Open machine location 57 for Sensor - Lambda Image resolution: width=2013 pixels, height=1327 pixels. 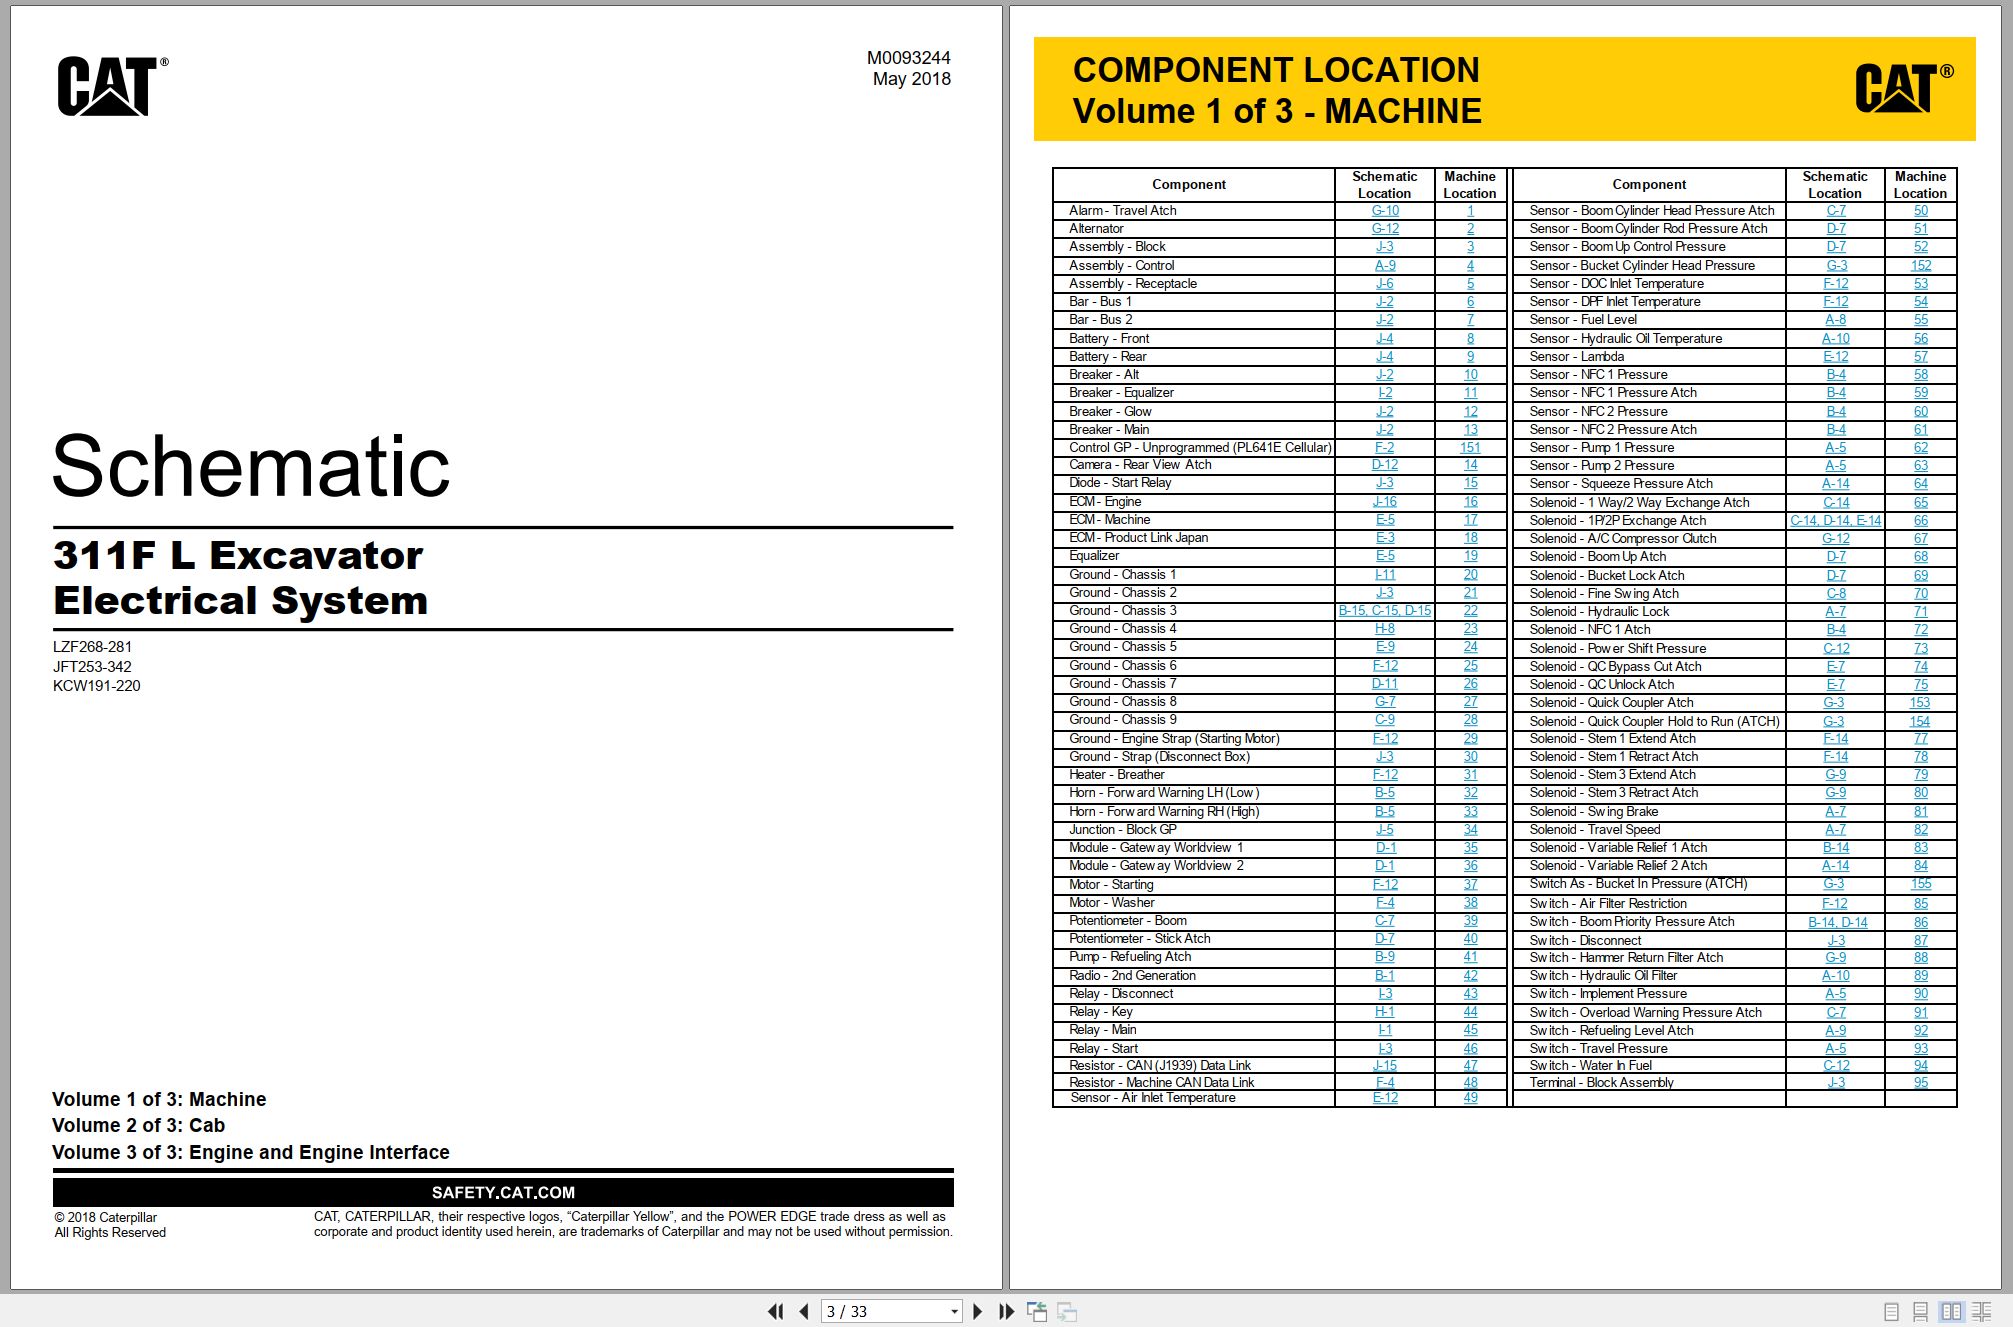pyautogui.click(x=1921, y=357)
